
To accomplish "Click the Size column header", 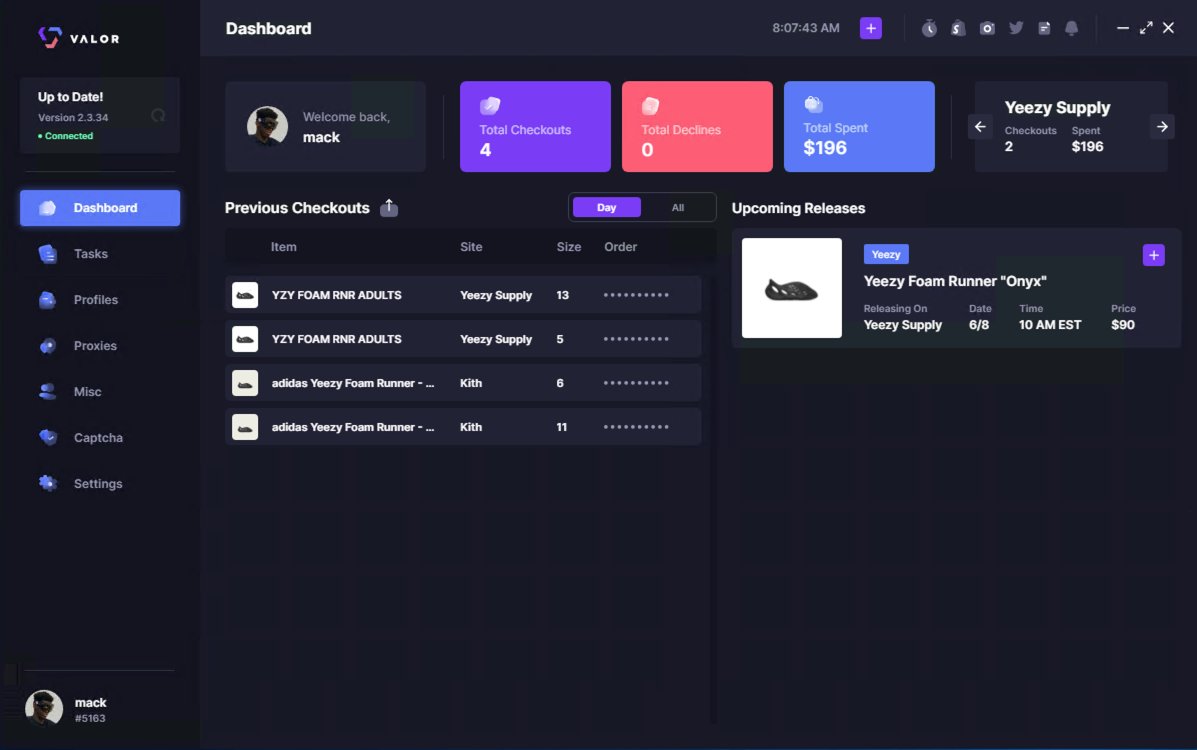I will 569,247.
